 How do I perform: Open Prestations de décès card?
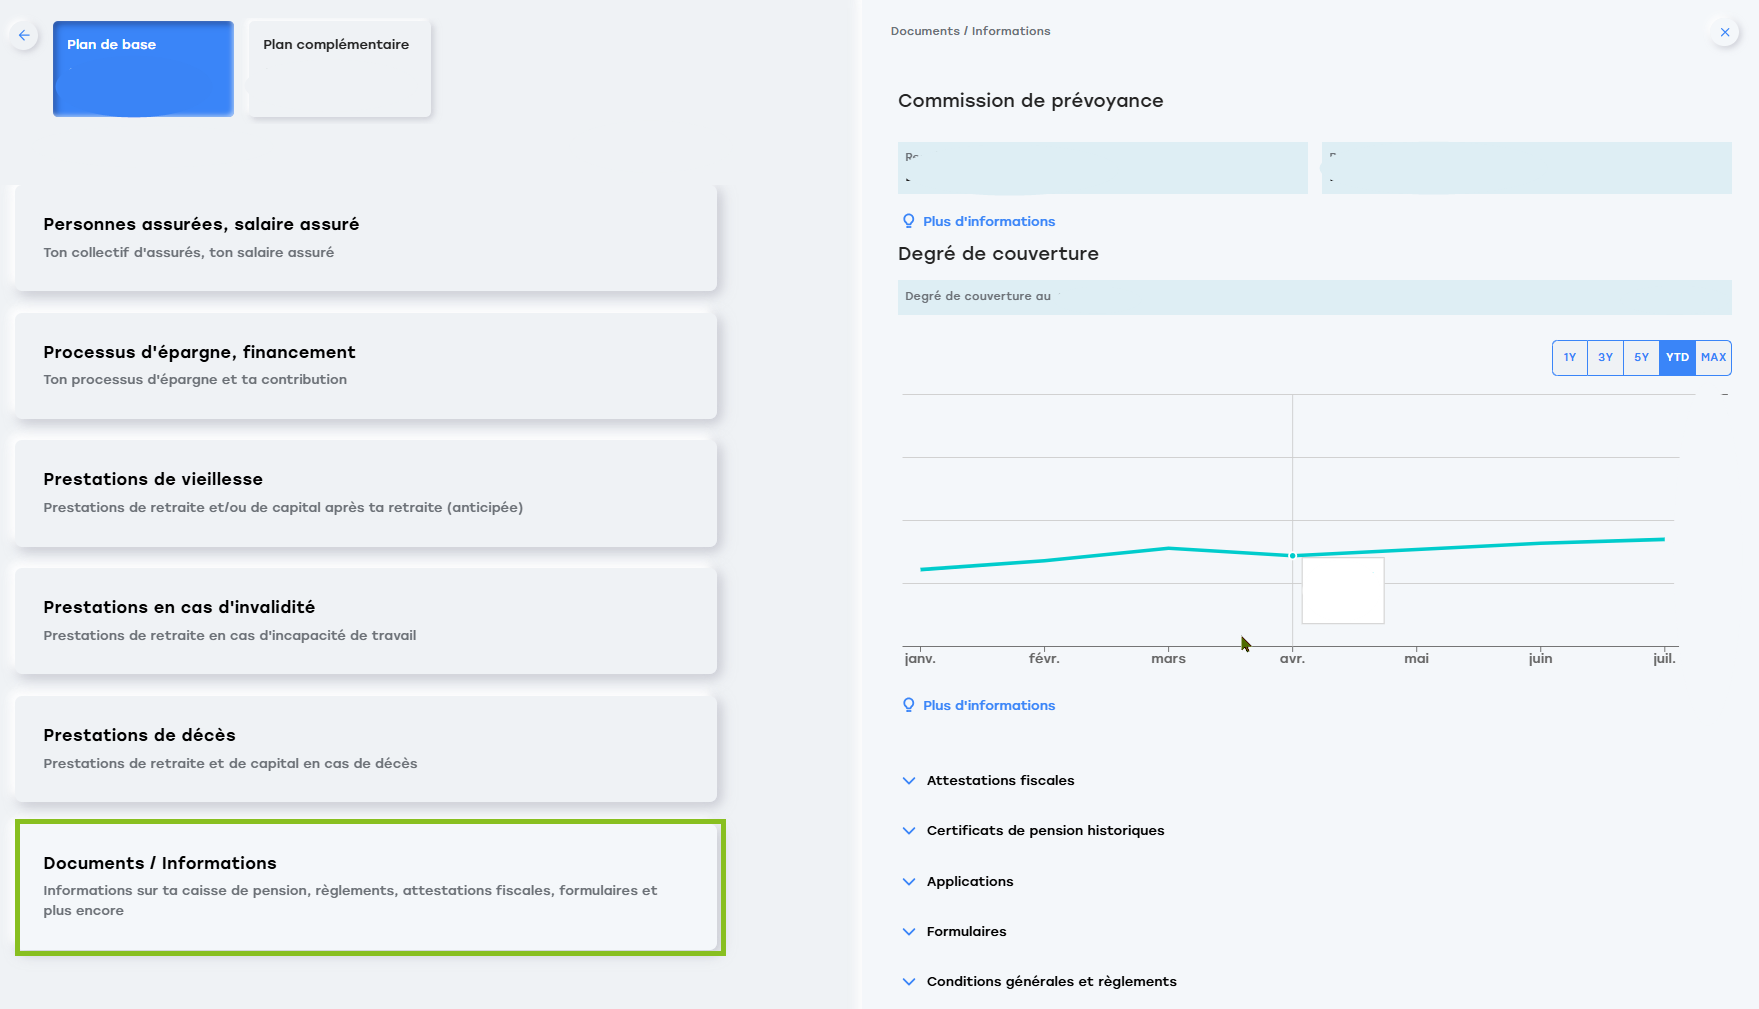366,749
